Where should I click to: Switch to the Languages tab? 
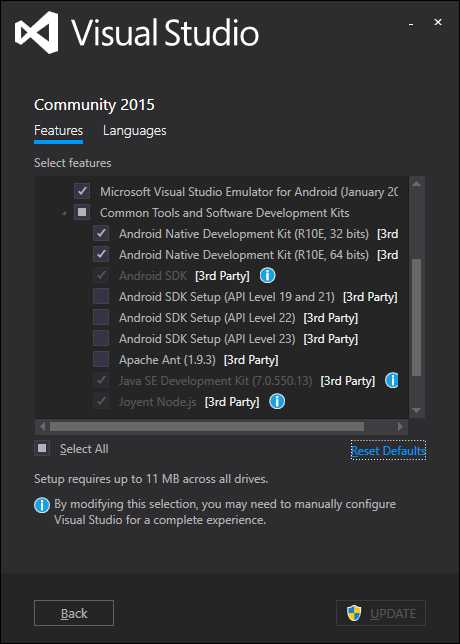[135, 131]
